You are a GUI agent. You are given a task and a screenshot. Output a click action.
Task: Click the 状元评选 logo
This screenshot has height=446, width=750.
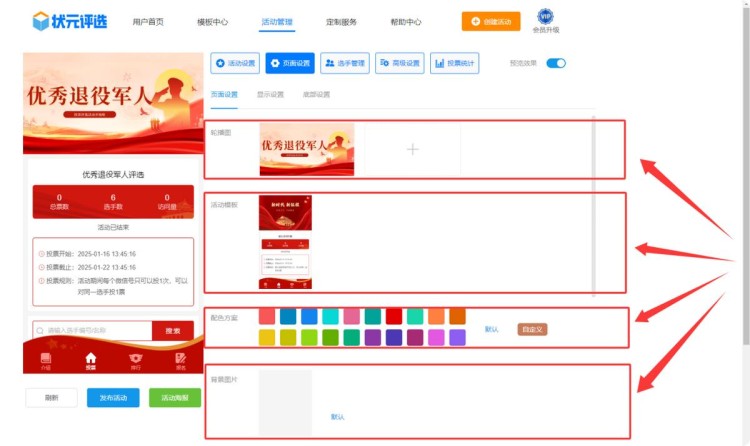(70, 21)
